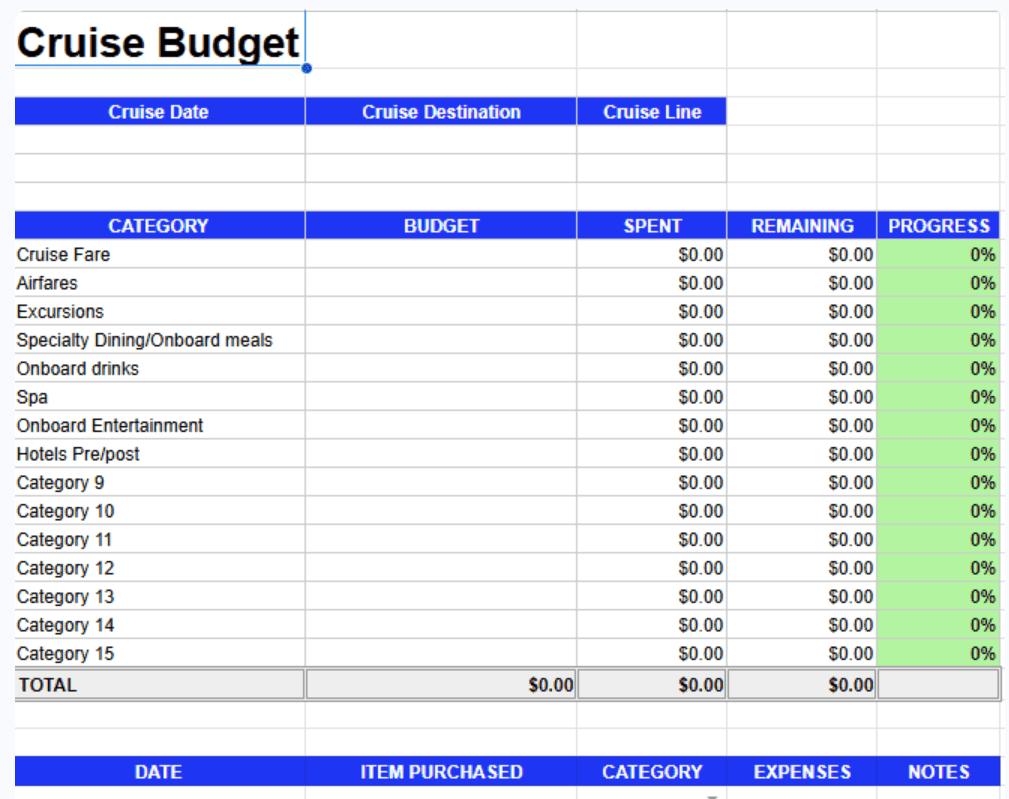Select the Hotels Pre/post remaining cell

(x=801, y=454)
